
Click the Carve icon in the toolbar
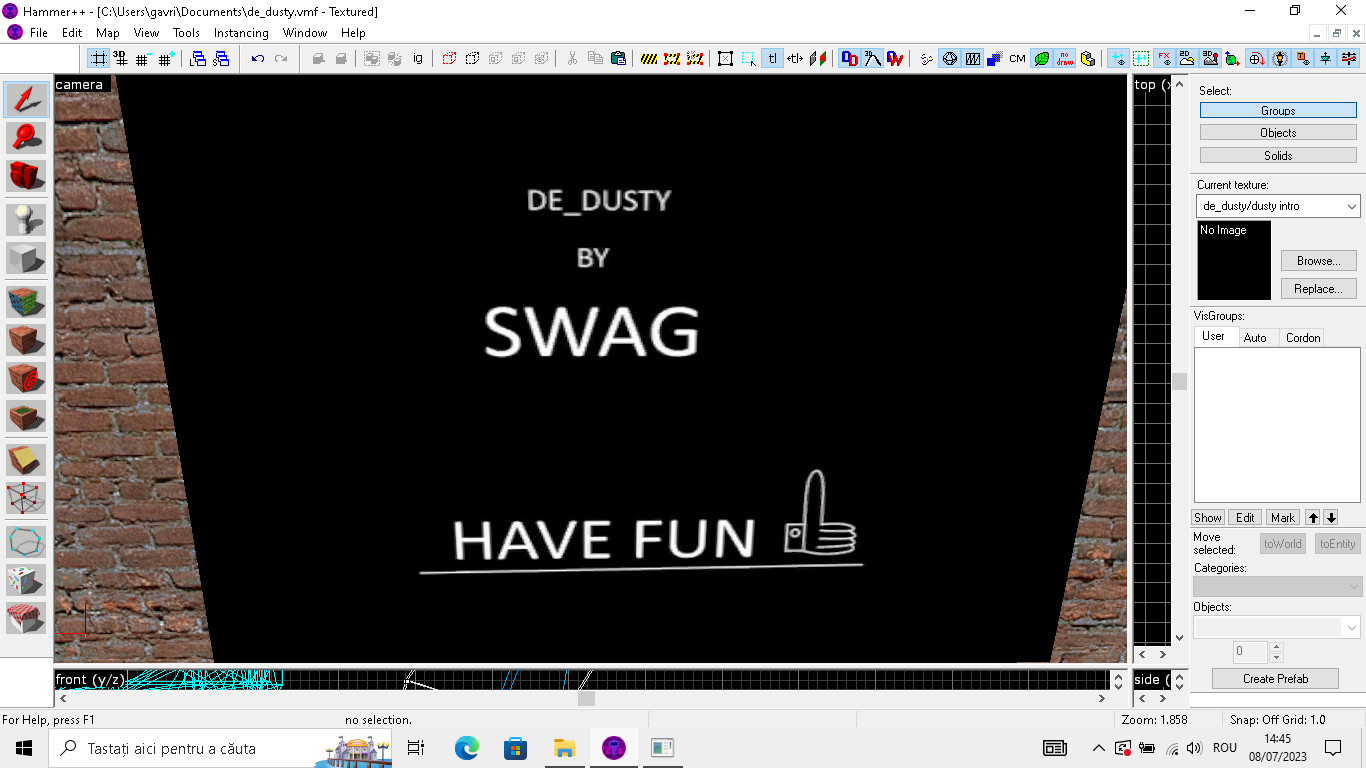(319, 59)
